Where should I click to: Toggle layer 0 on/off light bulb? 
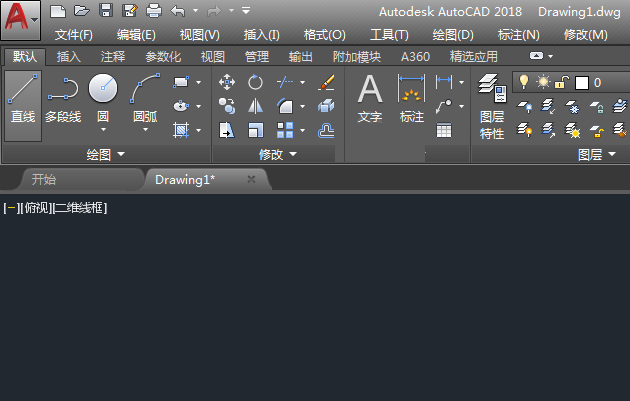tap(524, 82)
